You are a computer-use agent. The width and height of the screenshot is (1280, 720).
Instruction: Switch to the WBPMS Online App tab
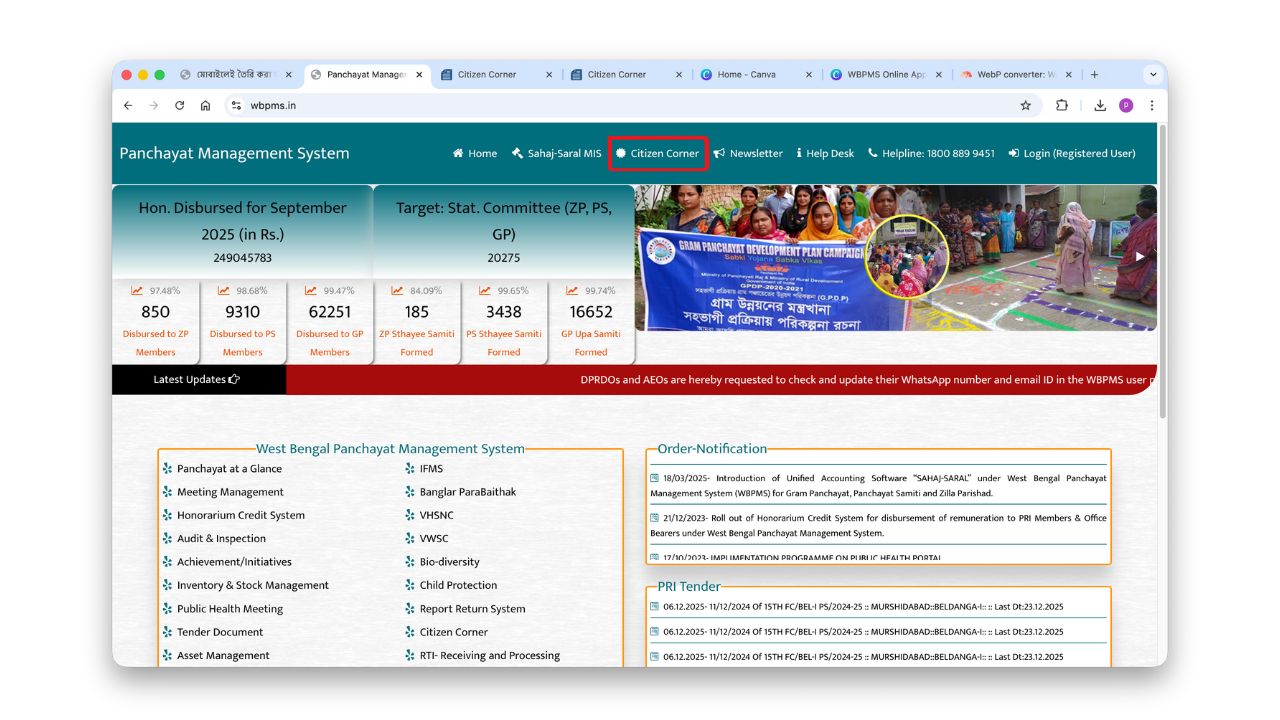pos(885,75)
